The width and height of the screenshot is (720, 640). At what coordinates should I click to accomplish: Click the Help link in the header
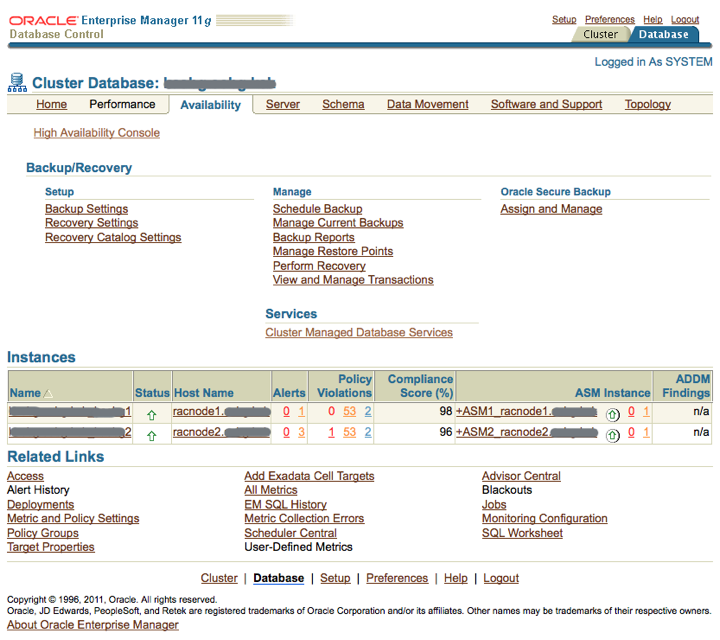(x=652, y=19)
